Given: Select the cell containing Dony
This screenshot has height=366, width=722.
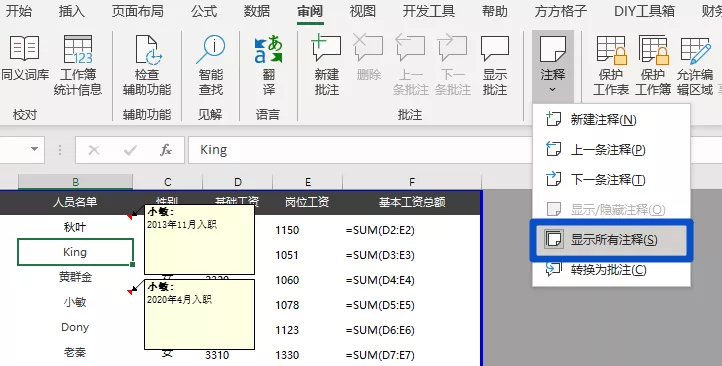Looking at the screenshot, I should [75, 327].
